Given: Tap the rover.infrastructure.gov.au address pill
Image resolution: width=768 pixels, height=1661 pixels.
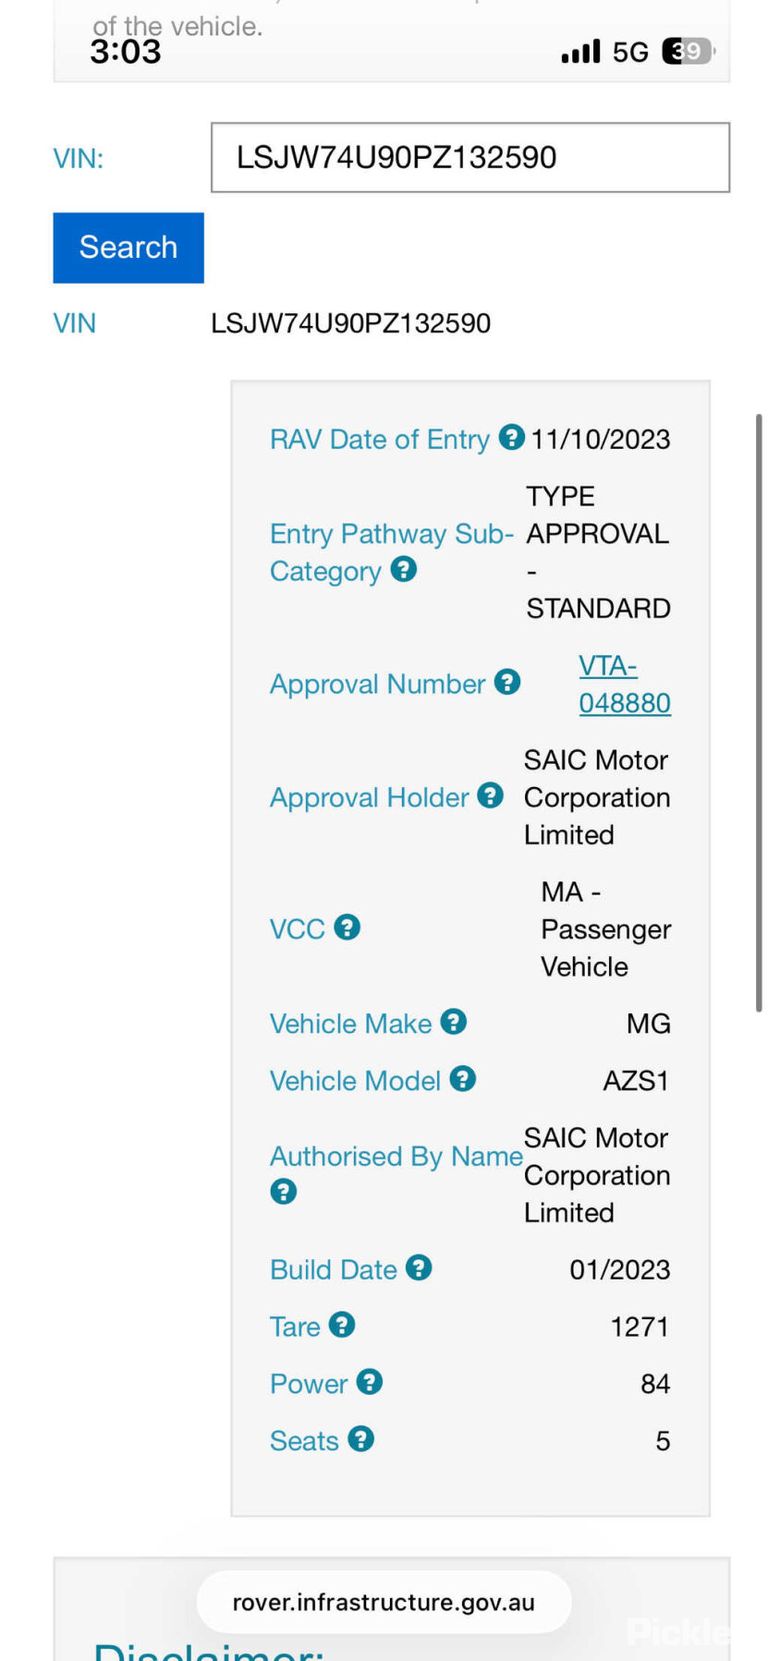Looking at the screenshot, I should [x=384, y=1602].
